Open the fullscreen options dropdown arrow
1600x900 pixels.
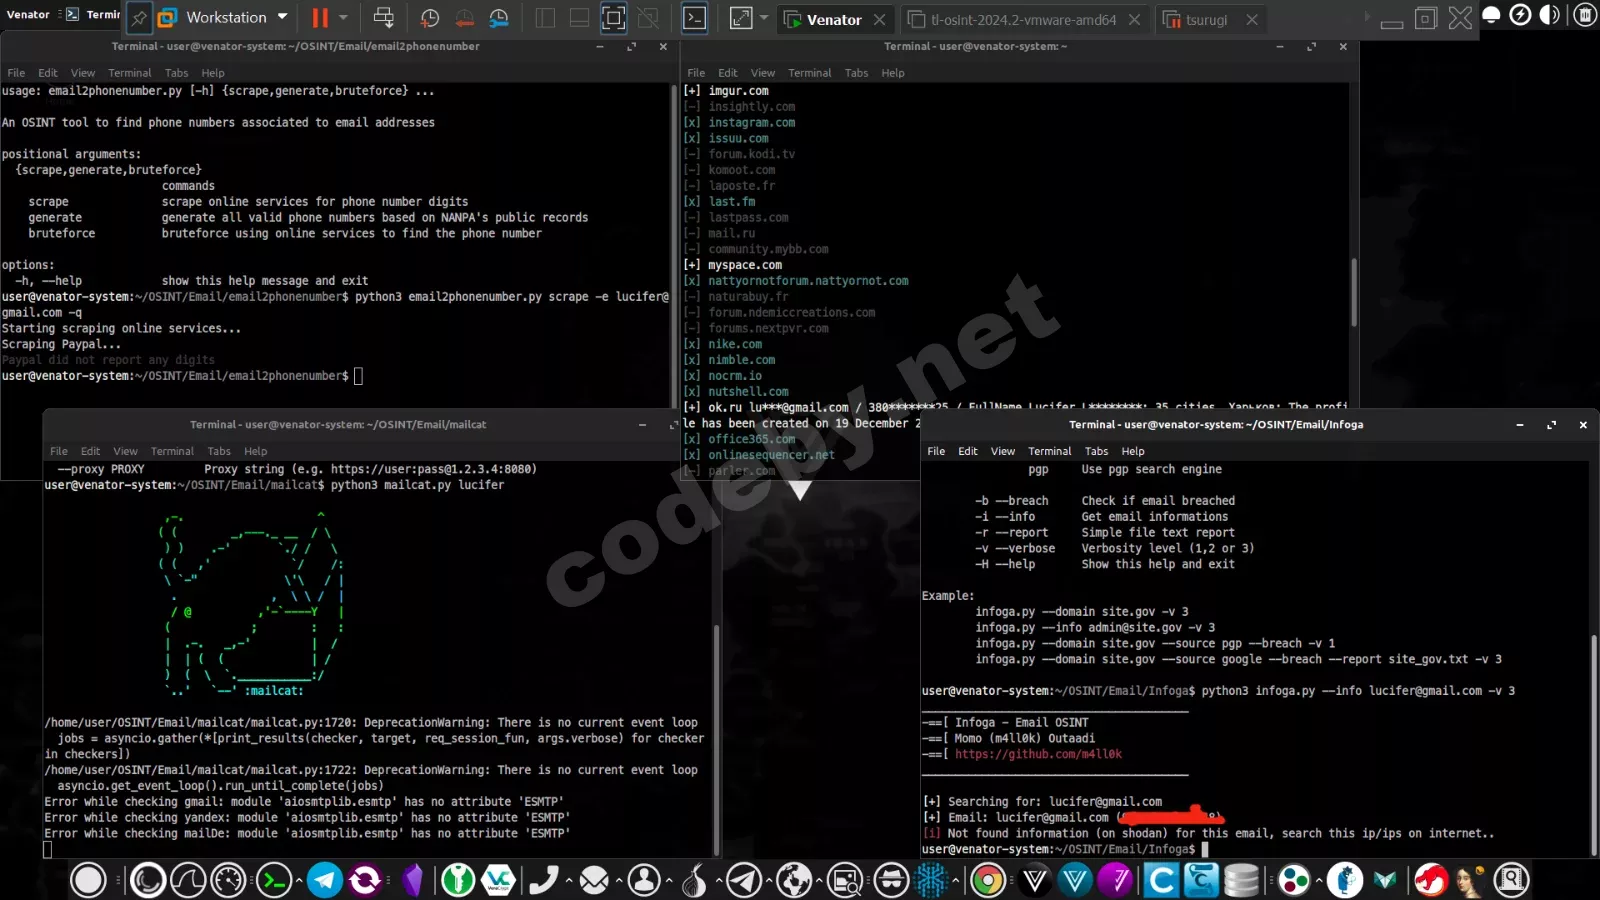point(763,18)
